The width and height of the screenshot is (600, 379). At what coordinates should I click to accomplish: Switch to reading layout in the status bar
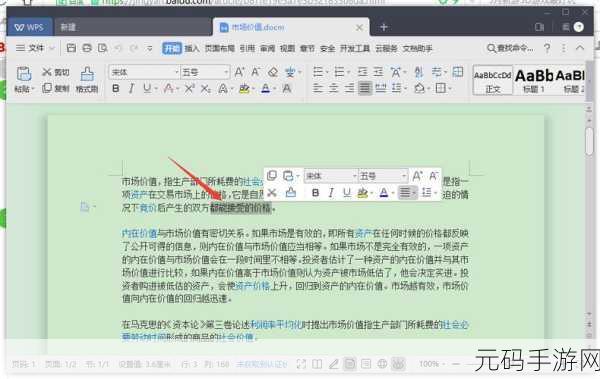pyautogui.click(x=317, y=364)
